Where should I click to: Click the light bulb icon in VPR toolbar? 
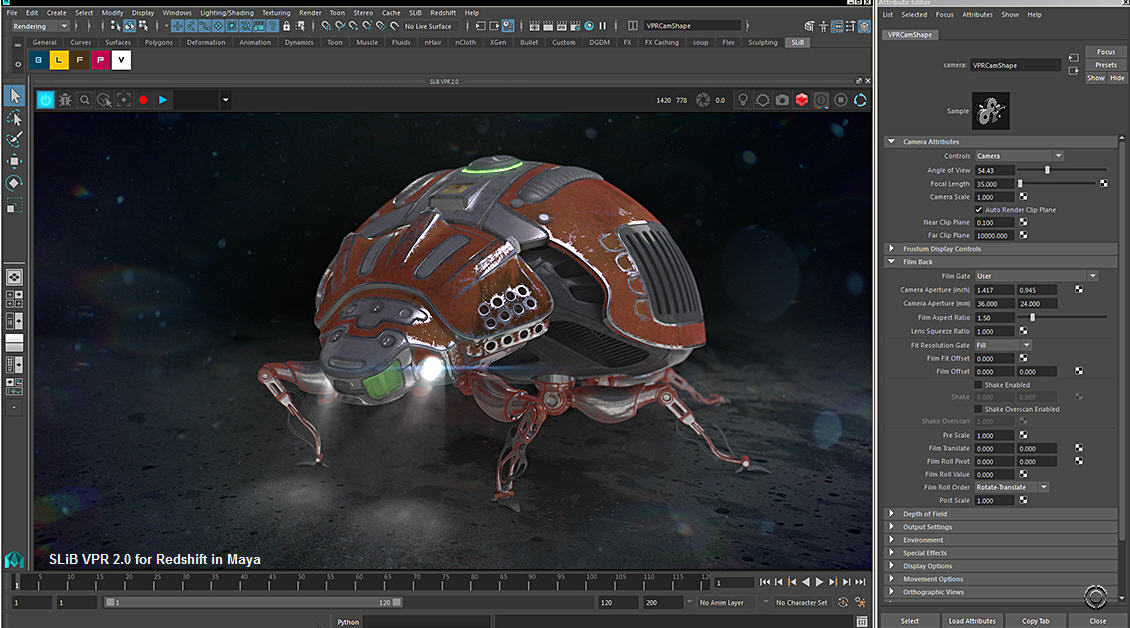click(x=743, y=100)
